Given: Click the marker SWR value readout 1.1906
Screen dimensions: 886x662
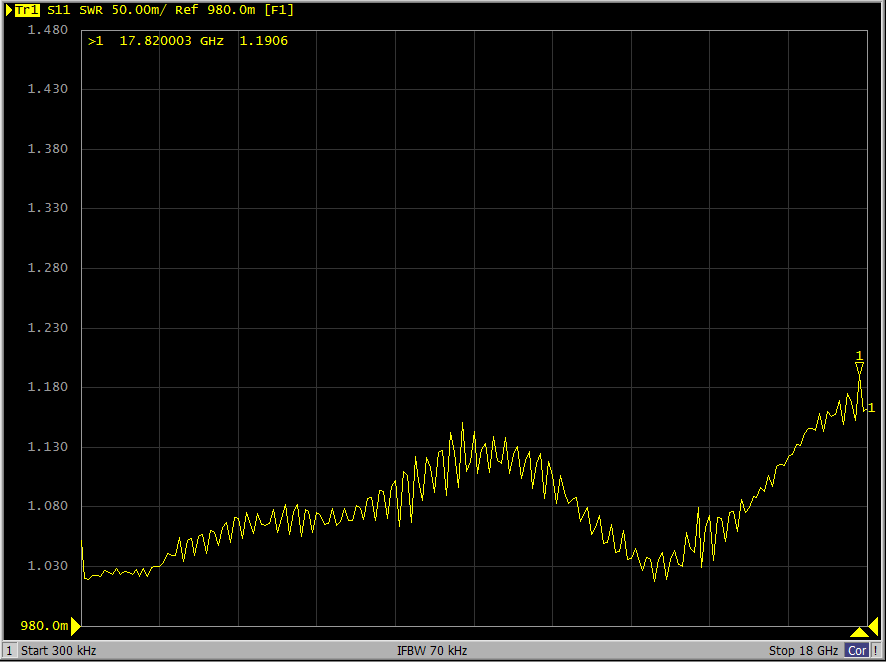Looking at the screenshot, I should 263,41.
